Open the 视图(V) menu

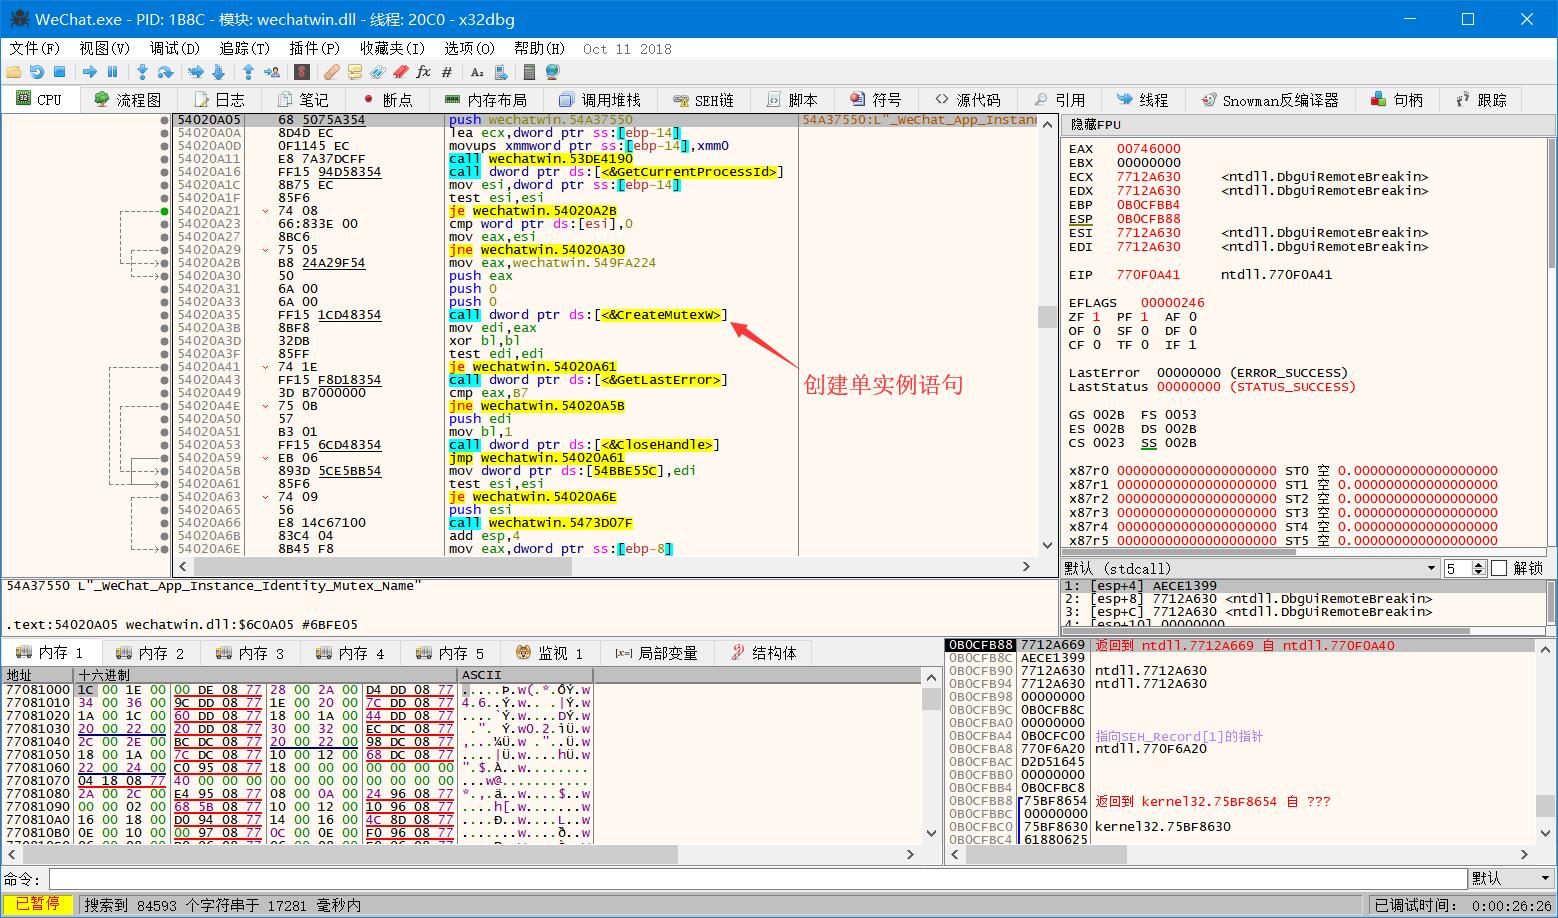point(105,48)
